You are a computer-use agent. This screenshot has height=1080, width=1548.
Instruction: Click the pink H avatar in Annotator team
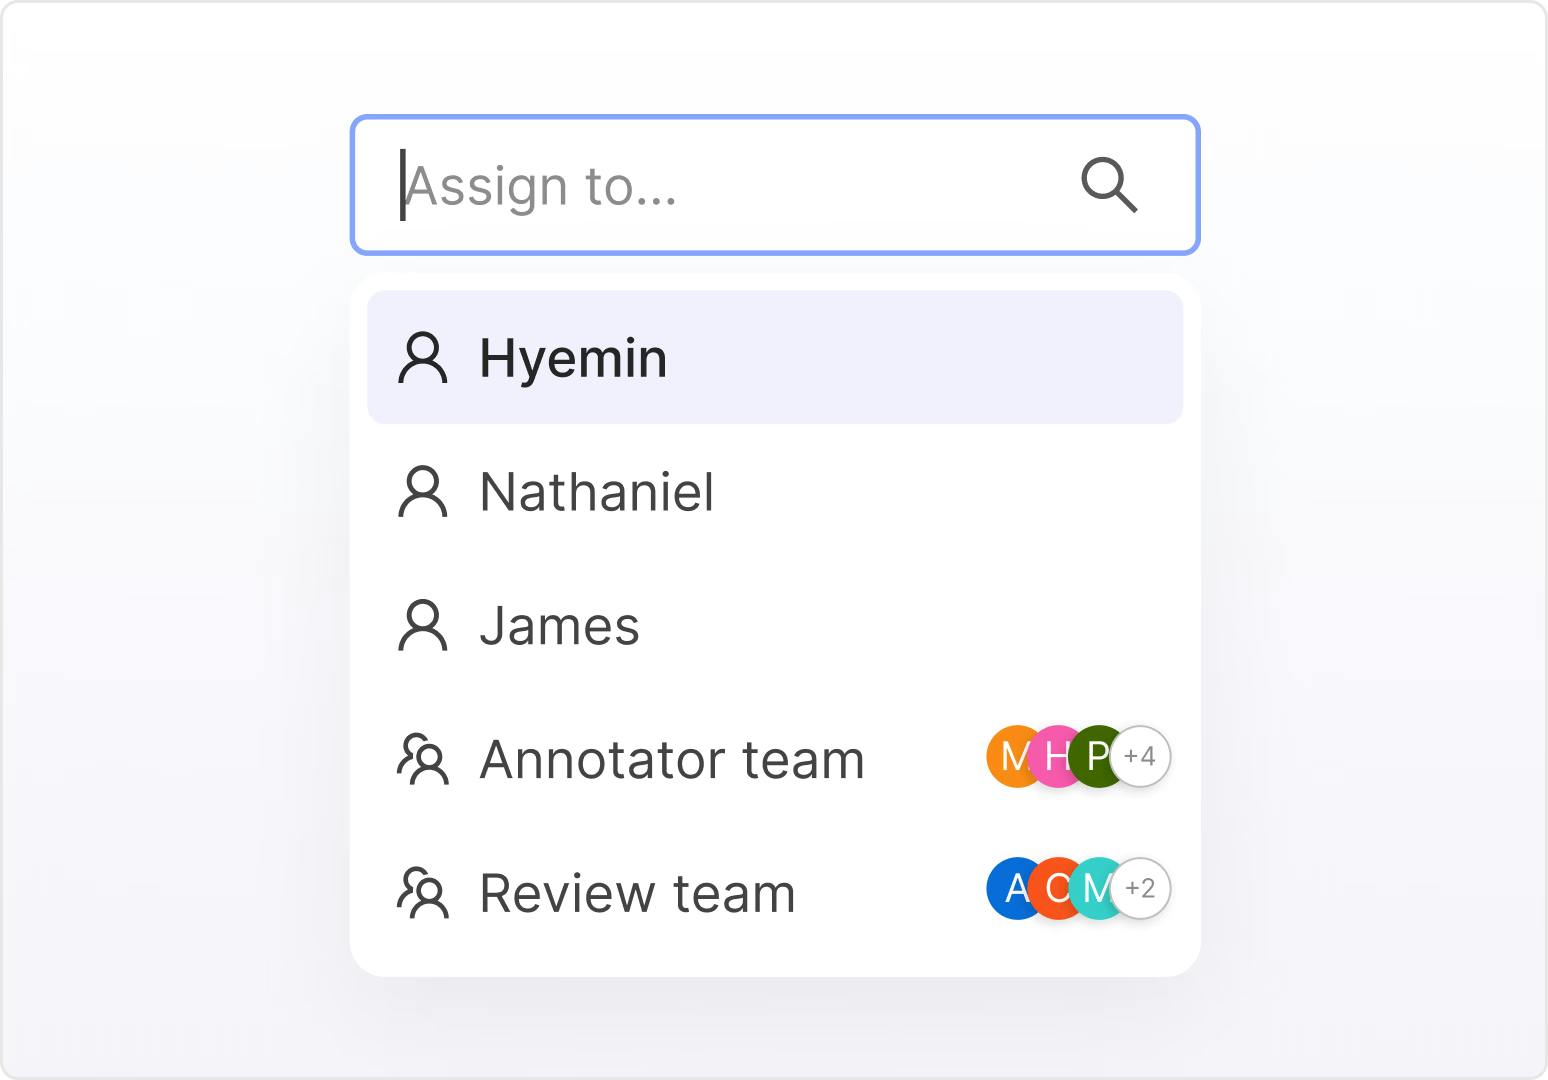coord(1054,757)
